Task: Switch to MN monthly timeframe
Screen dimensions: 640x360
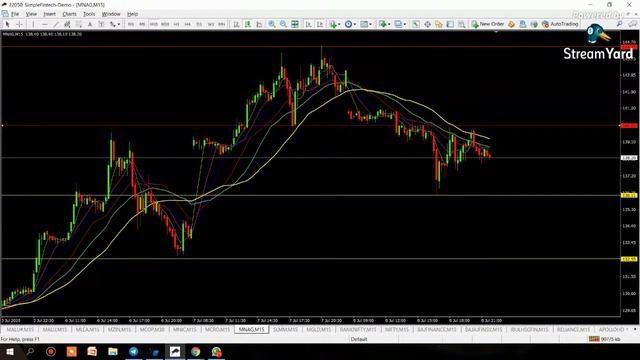Action: [x=222, y=24]
